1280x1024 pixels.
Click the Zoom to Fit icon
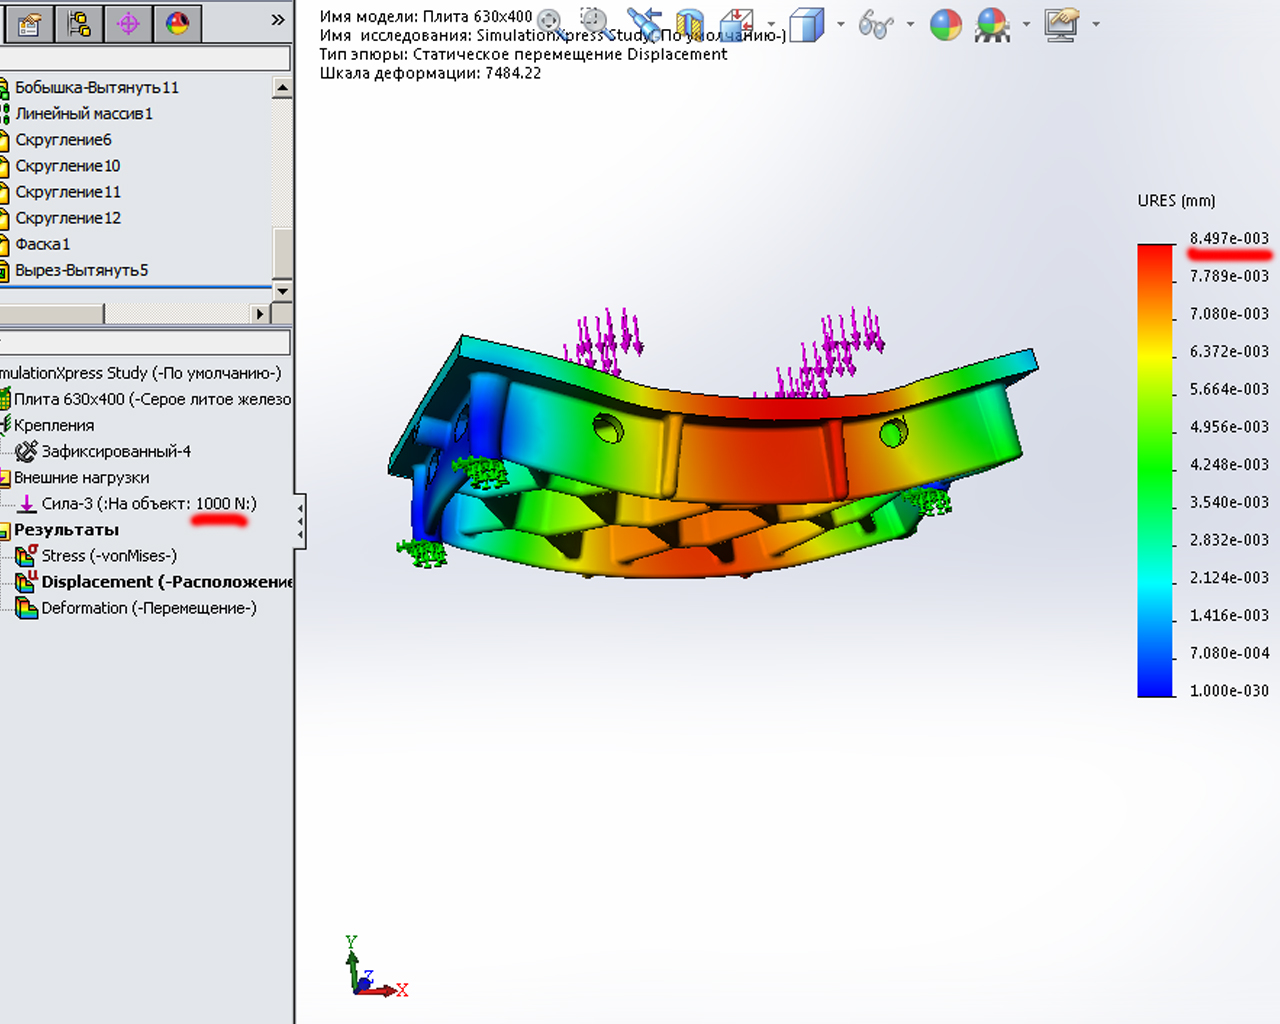550,21
